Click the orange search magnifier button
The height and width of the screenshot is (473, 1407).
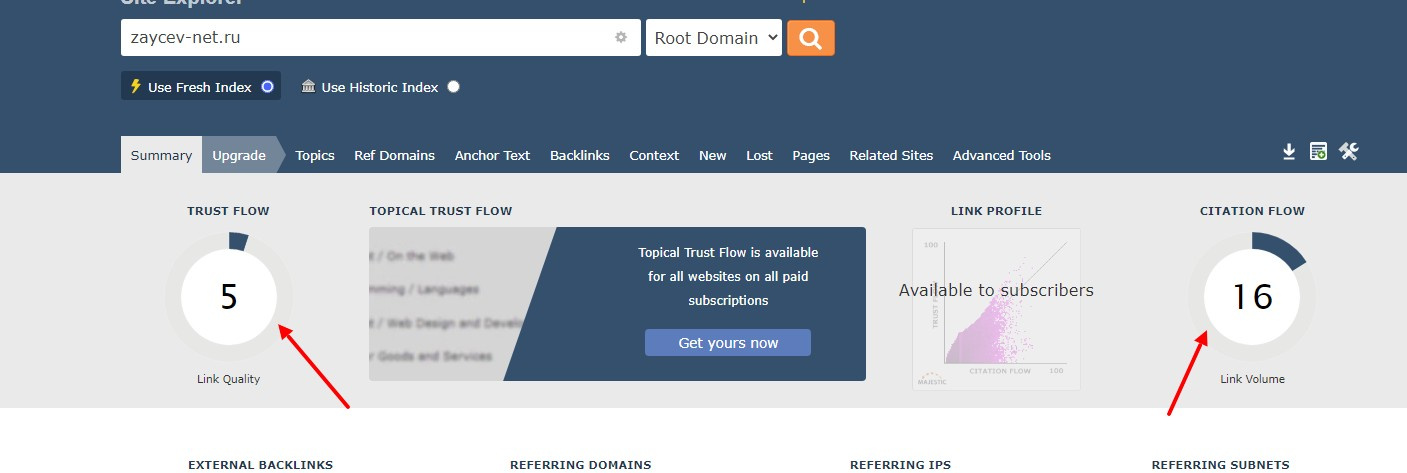(811, 38)
